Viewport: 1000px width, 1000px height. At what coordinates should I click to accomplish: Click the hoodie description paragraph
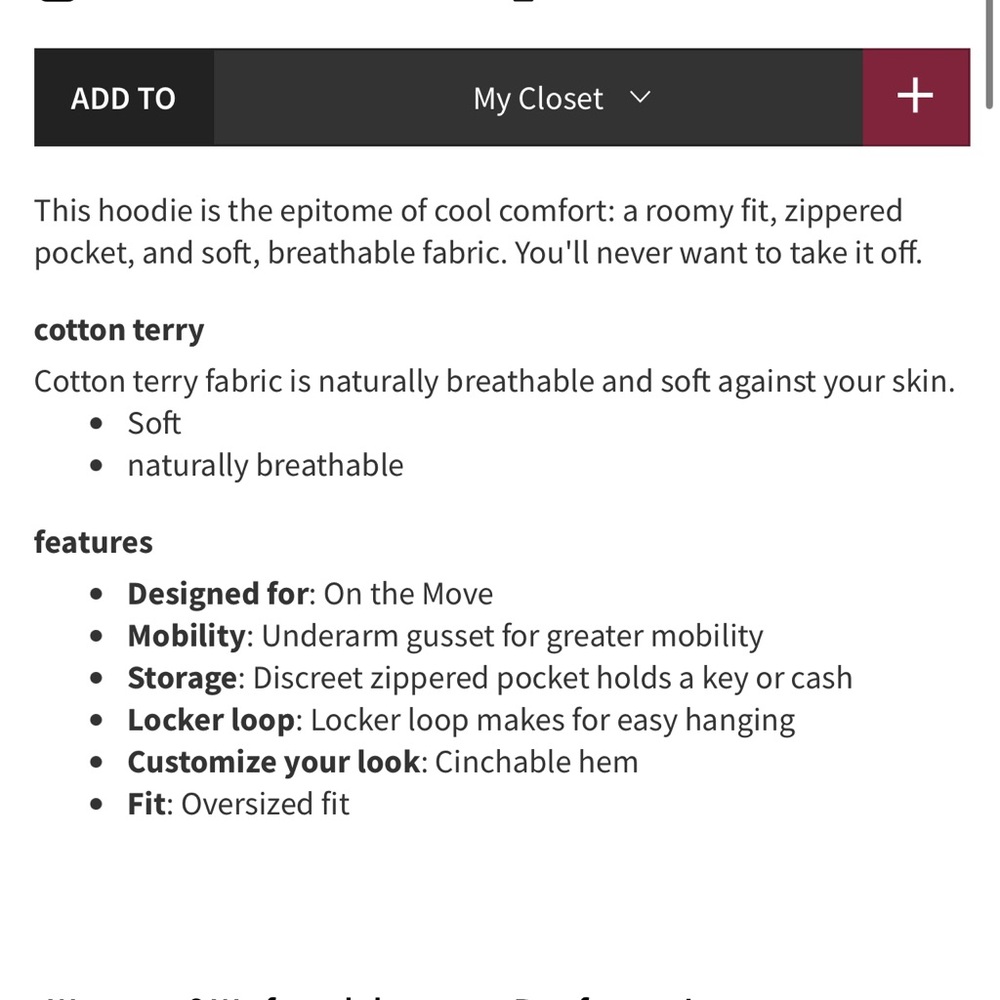[x=478, y=232]
